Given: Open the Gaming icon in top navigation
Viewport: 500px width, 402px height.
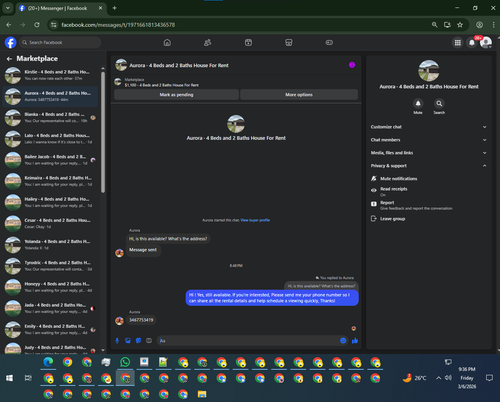Looking at the screenshot, I should [329, 43].
